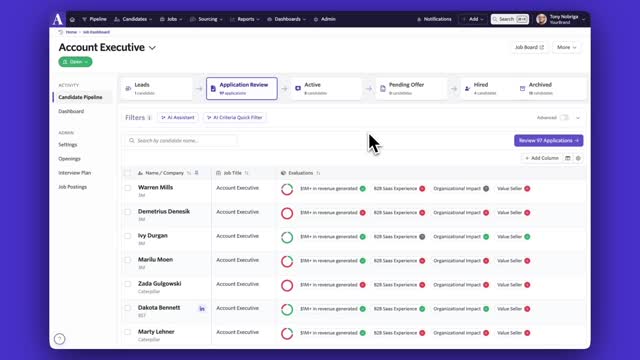Open Dakota Bennett's LinkedIn icon
The image size is (640, 360).
tap(202, 309)
